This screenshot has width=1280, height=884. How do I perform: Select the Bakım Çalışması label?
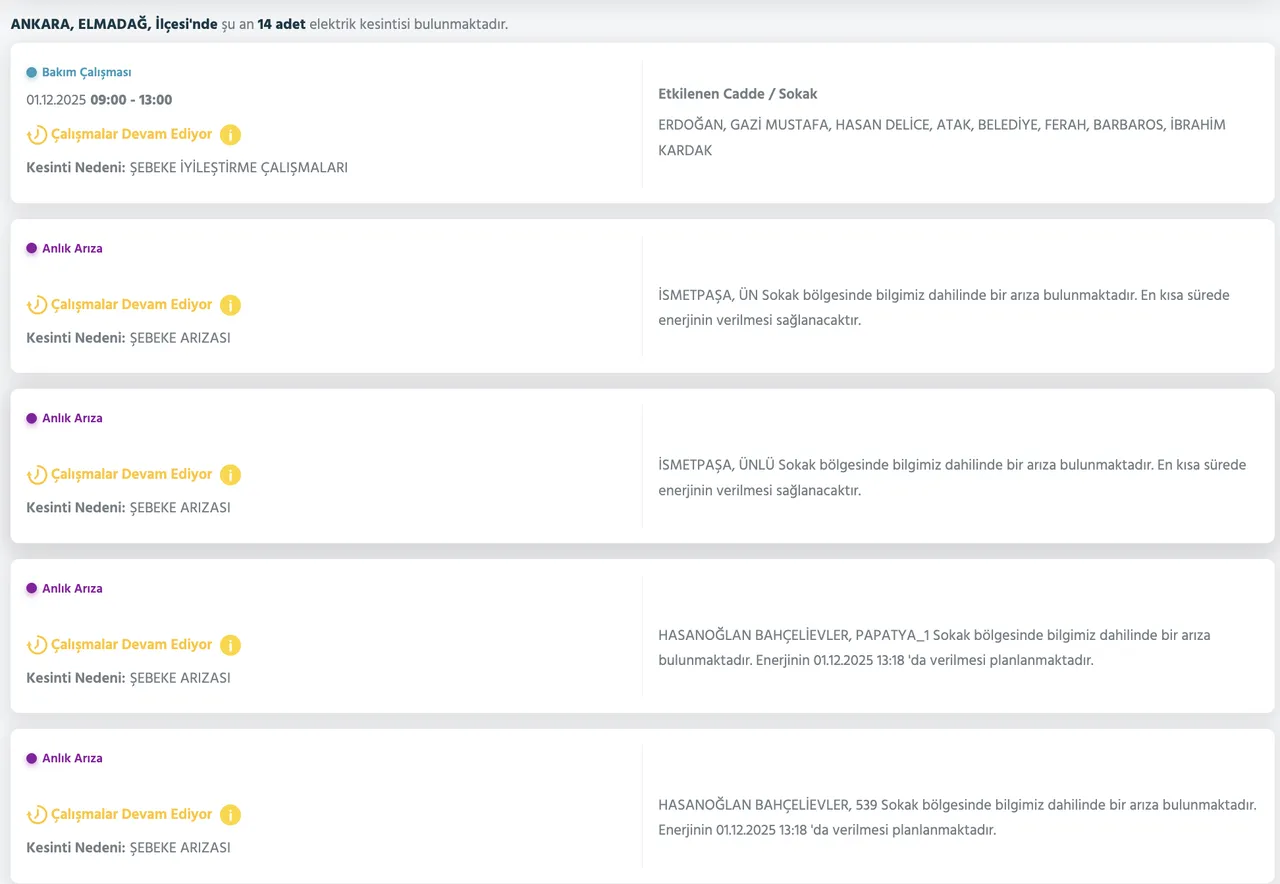(x=86, y=73)
